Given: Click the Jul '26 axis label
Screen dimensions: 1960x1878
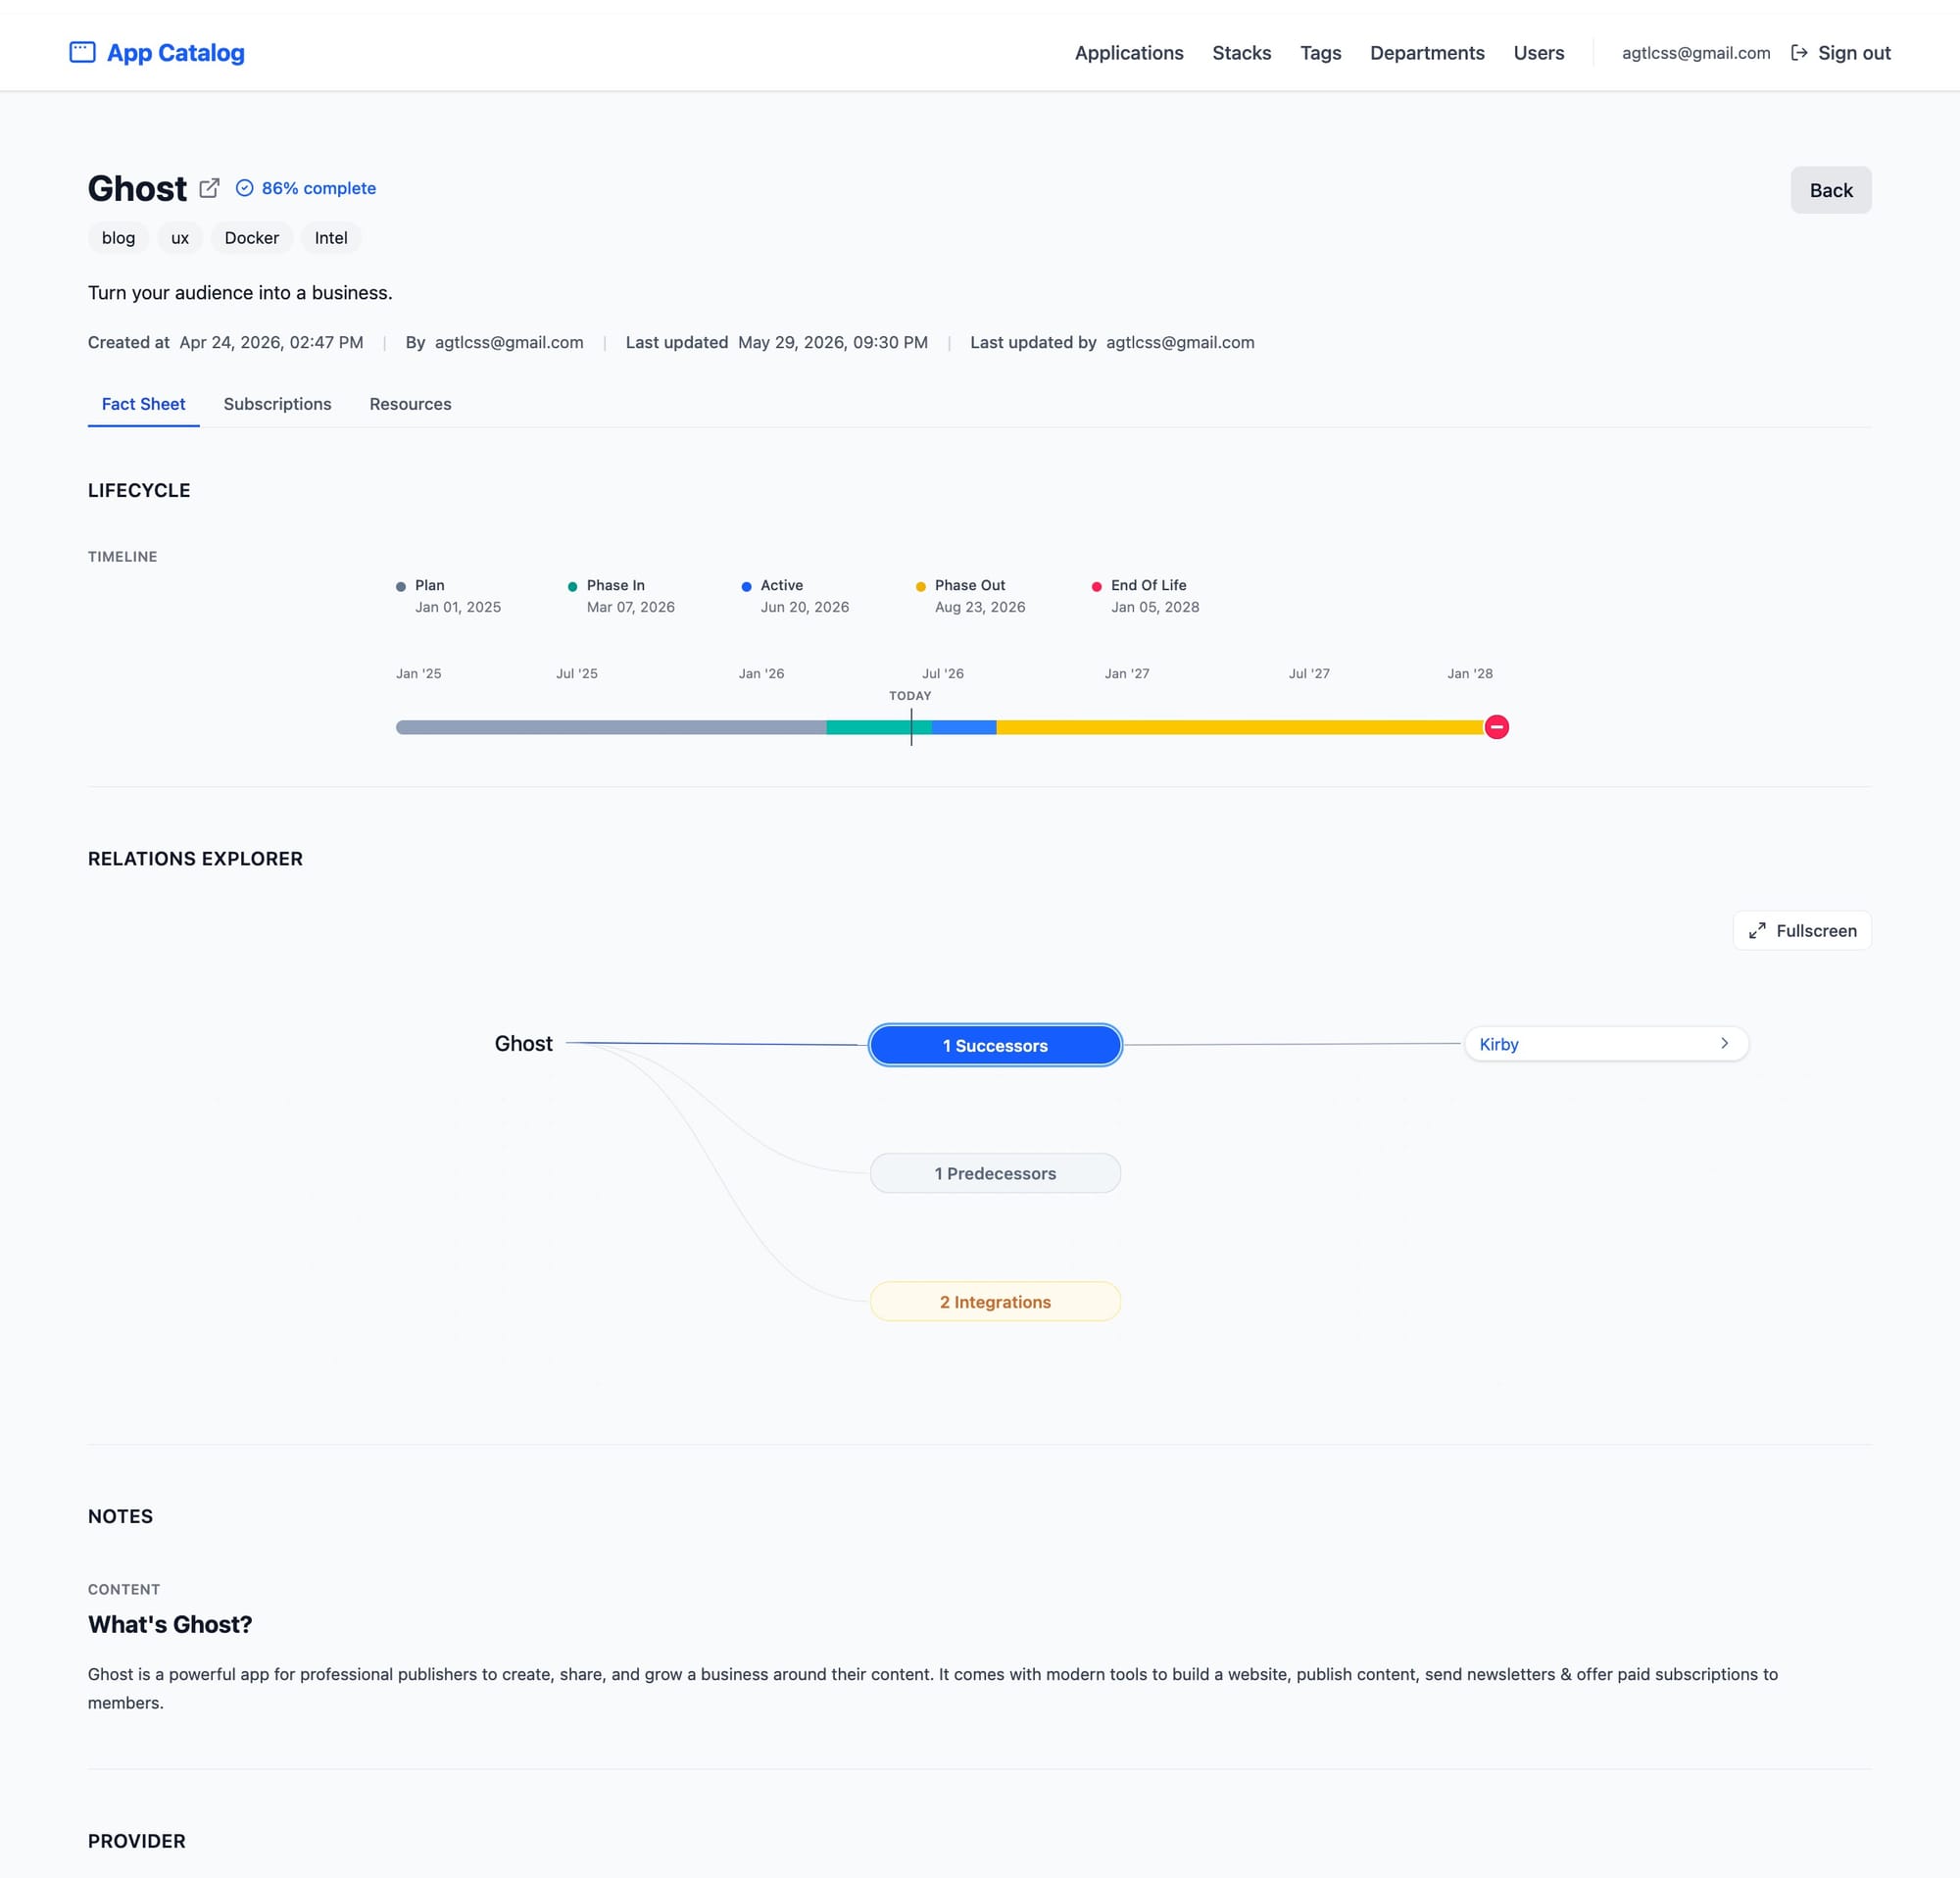Looking at the screenshot, I should point(943,674).
